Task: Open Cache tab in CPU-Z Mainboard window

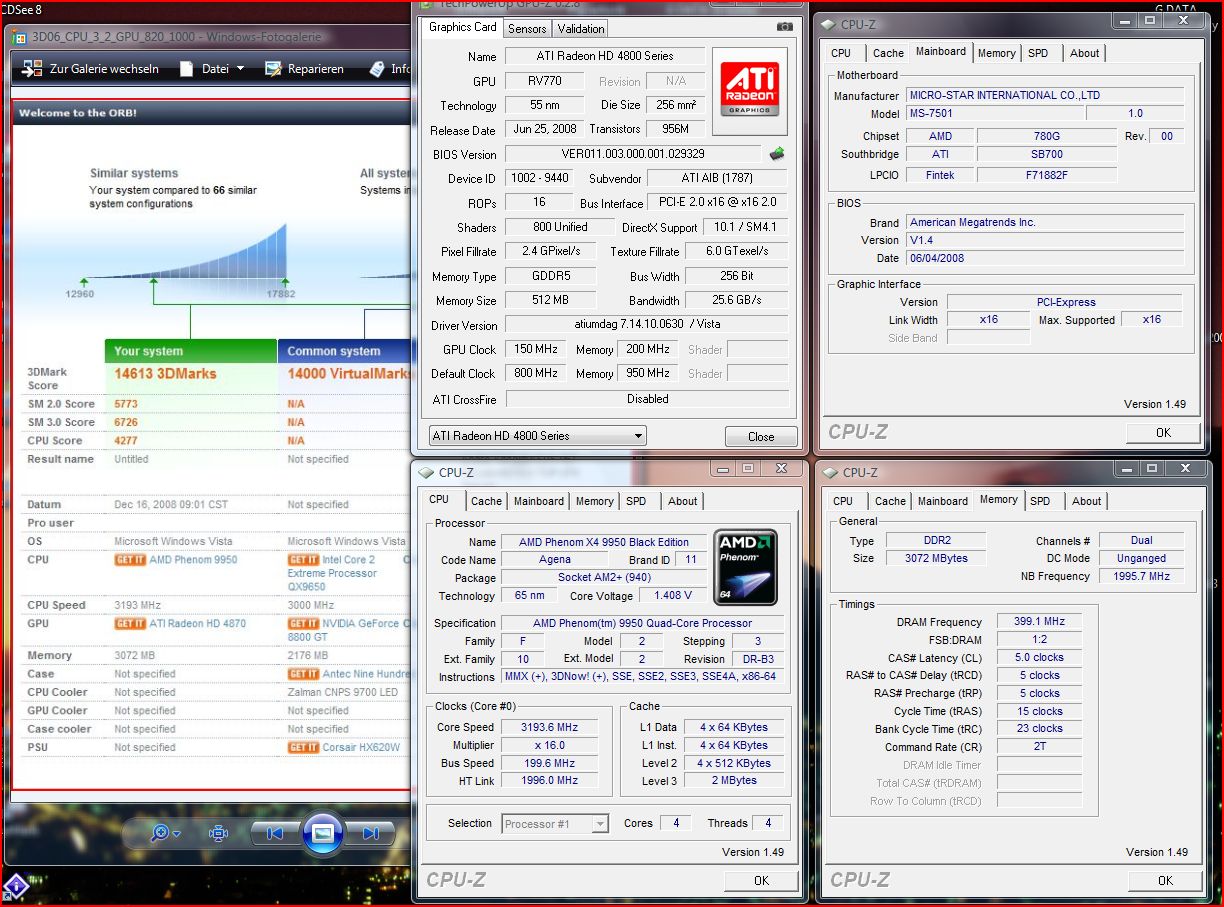Action: pos(888,53)
